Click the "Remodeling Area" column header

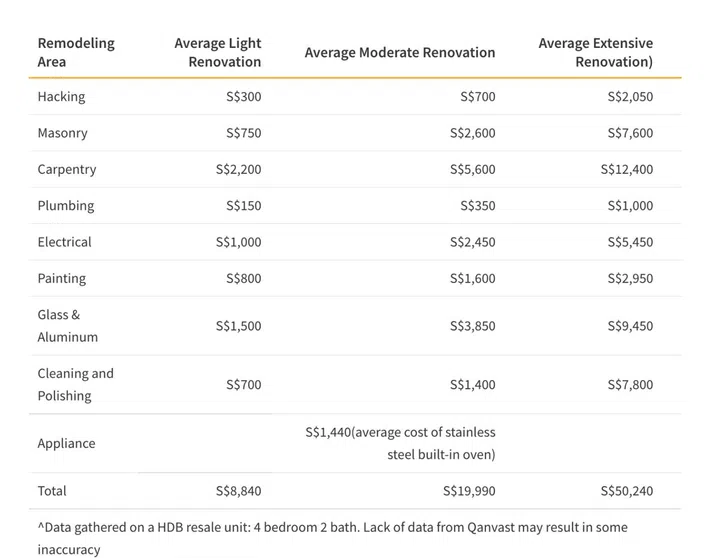(x=76, y=52)
